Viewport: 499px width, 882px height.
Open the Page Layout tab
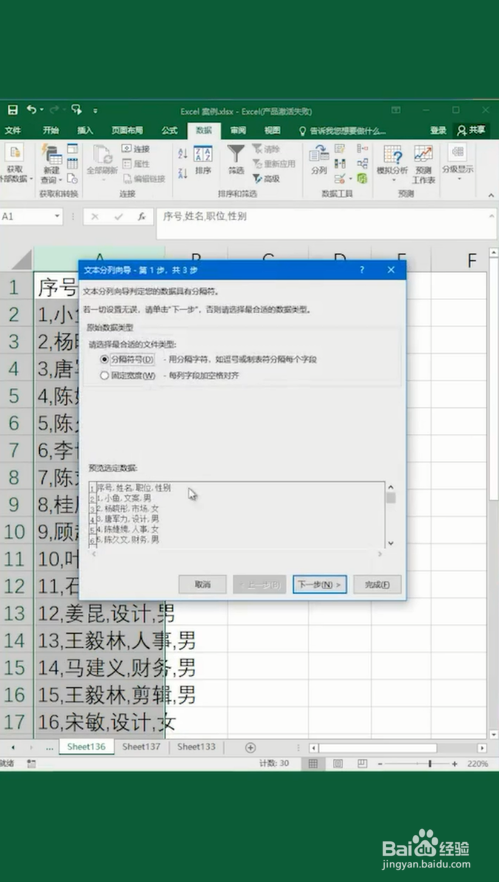pyautogui.click(x=127, y=130)
